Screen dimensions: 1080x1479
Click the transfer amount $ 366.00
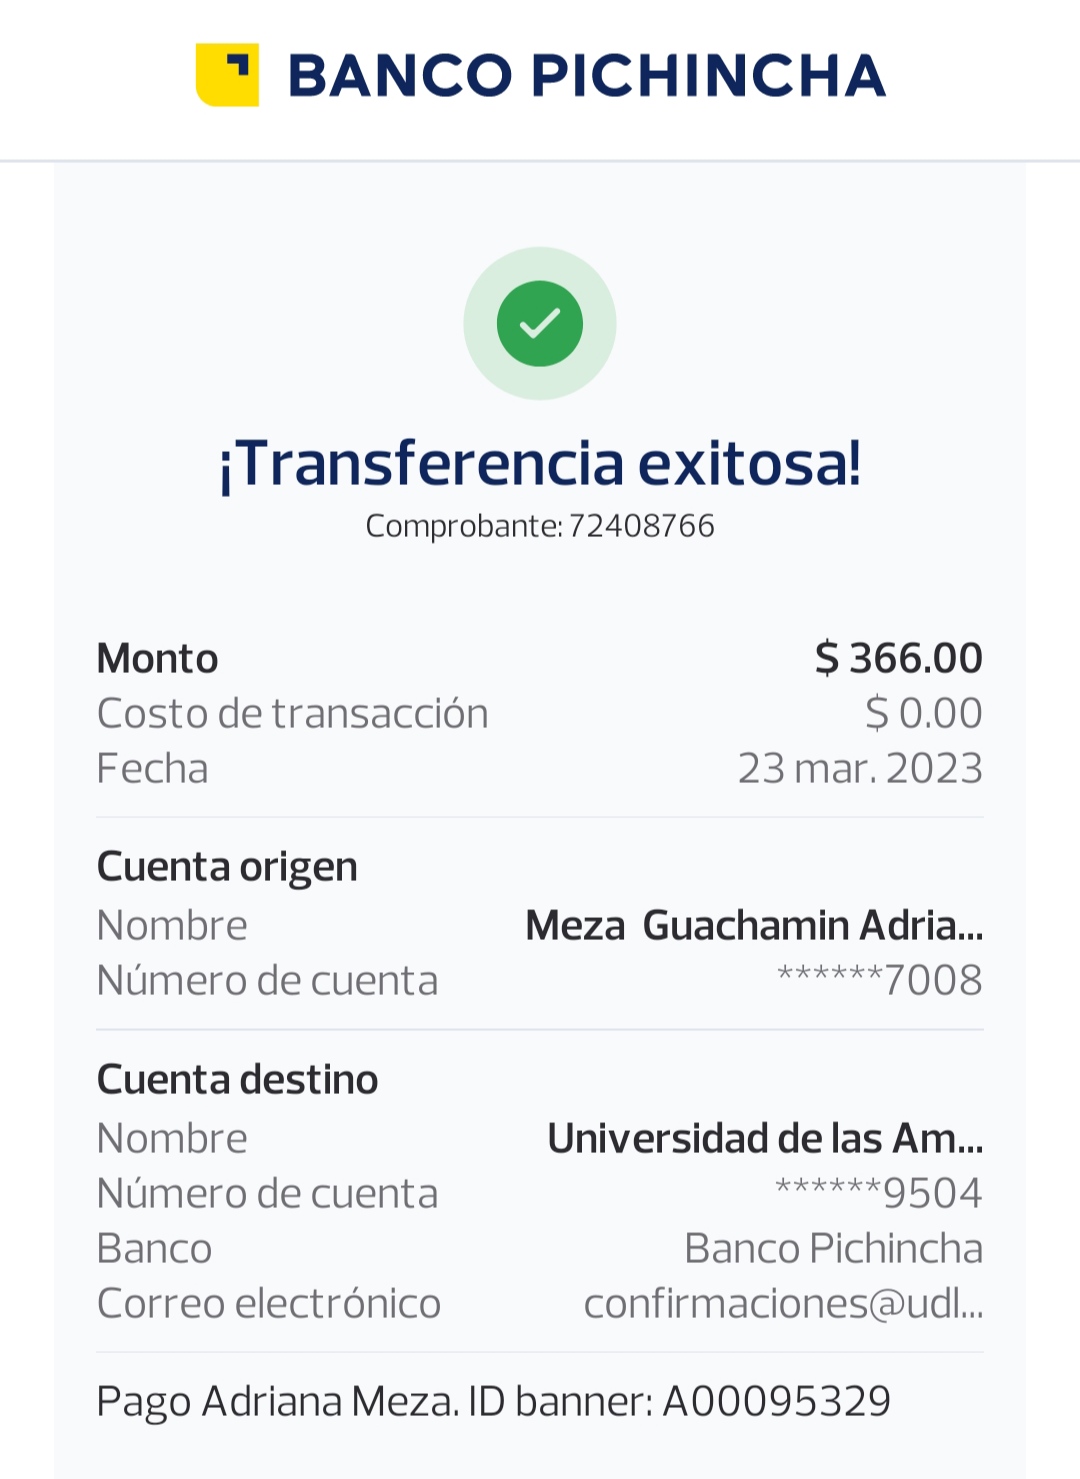coord(898,659)
